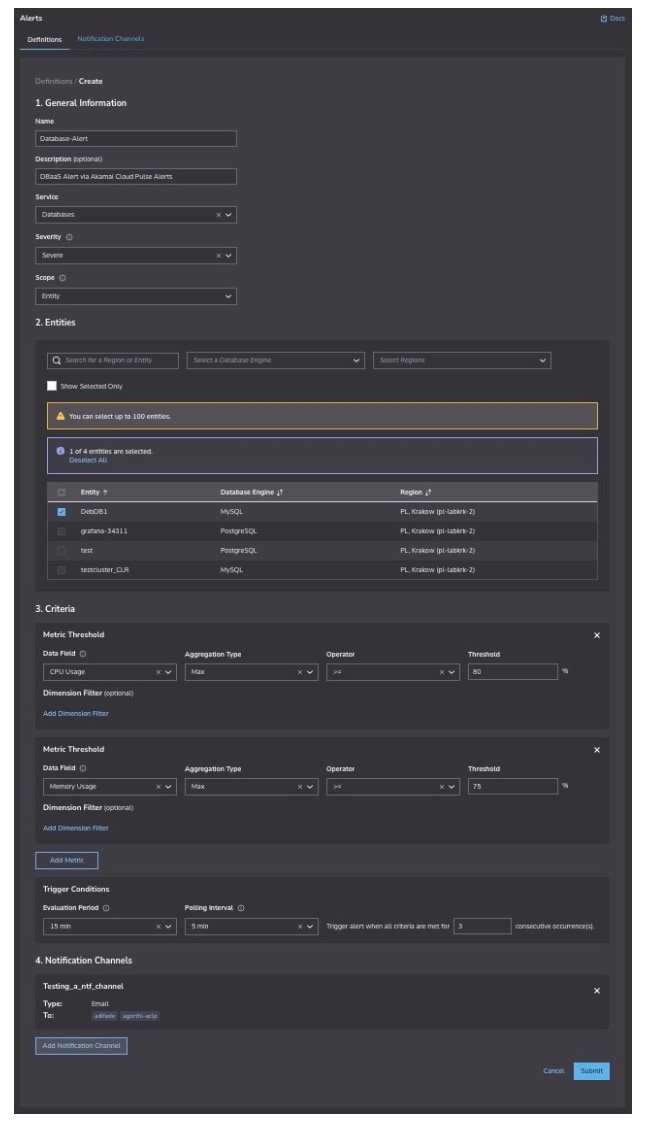Clear the Service Databases selection
Image resolution: width=646 pixels, height=1128 pixels.
point(219,214)
